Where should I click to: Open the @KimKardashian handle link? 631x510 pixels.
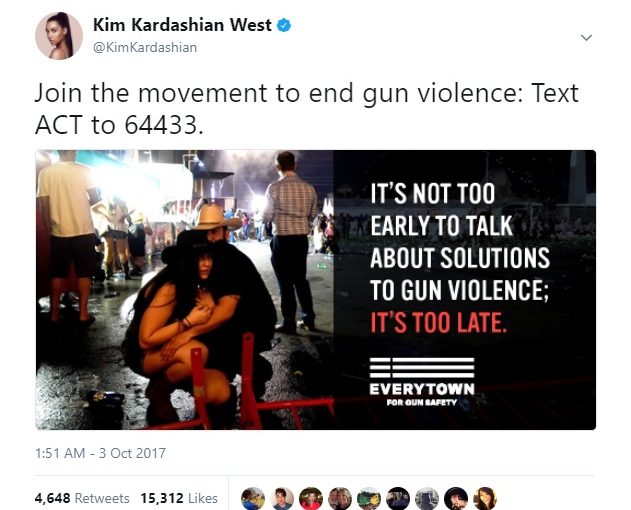(x=145, y=47)
